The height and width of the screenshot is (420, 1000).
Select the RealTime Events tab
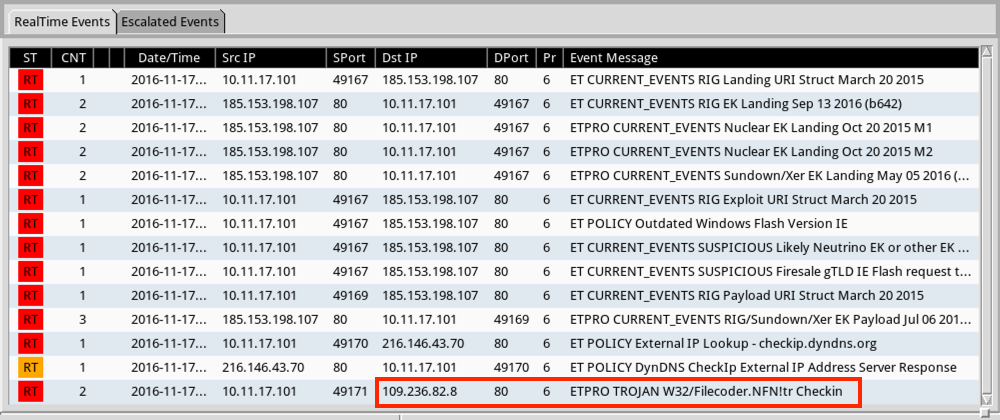pos(60,21)
